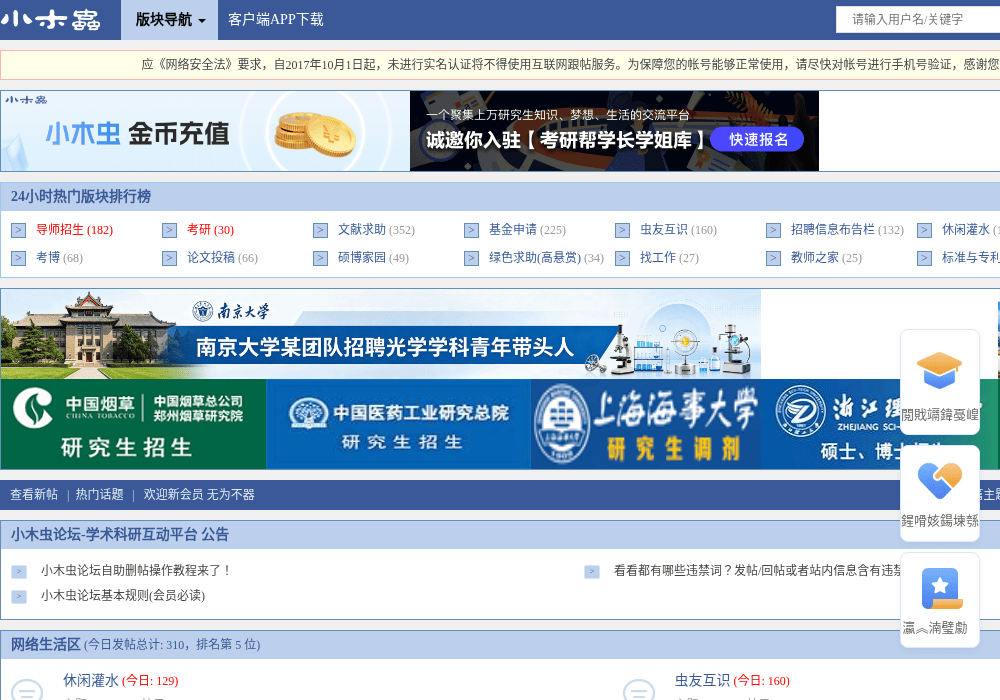Select 热门话题 in the blue bar
Viewport: 1000px width, 700px height.
click(x=99, y=495)
